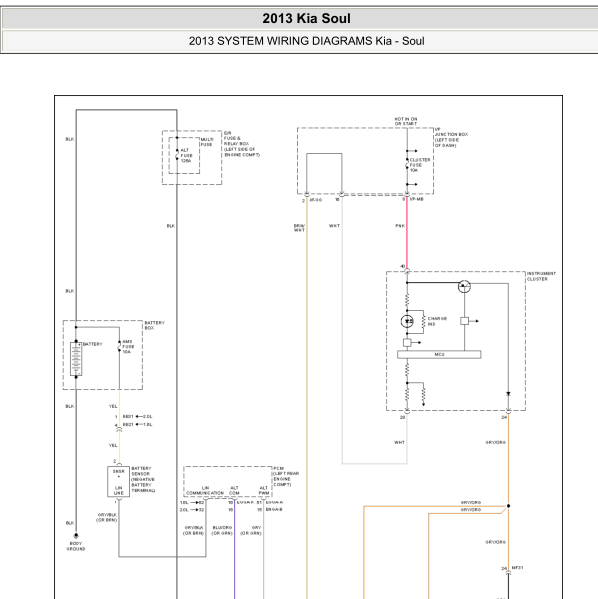This screenshot has width=598, height=599.
Task: Click the "BATTERY SENSOR (NEGATIVE BATTERY TERMINAL)" label
Action: click(x=143, y=479)
